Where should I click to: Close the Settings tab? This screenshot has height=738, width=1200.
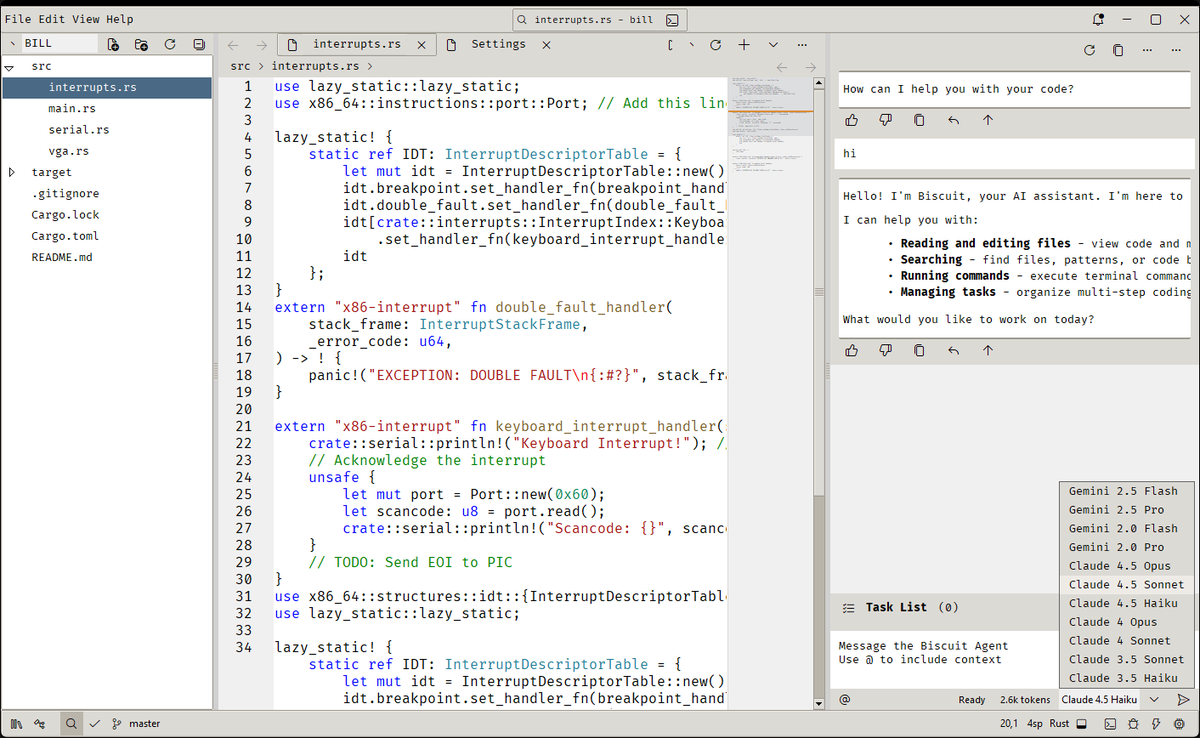(547, 45)
